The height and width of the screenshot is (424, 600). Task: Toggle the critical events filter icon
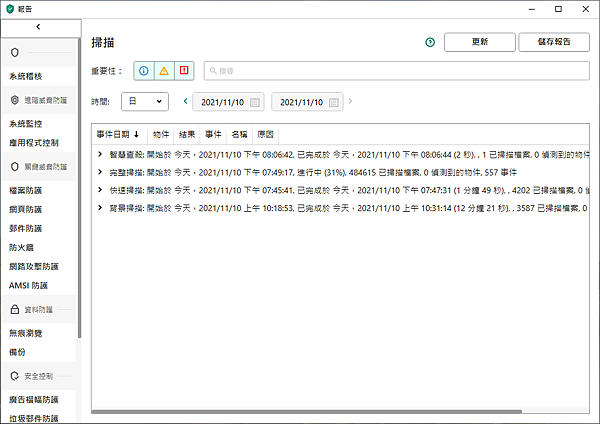184,71
